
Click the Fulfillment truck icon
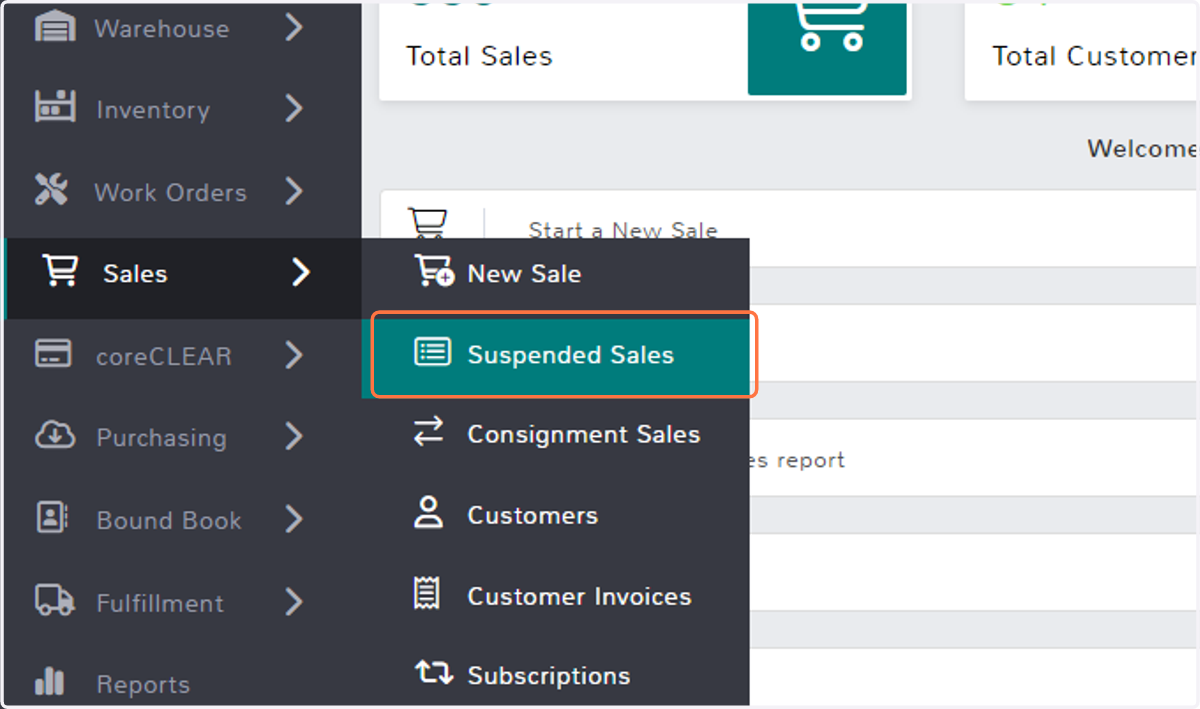(55, 600)
